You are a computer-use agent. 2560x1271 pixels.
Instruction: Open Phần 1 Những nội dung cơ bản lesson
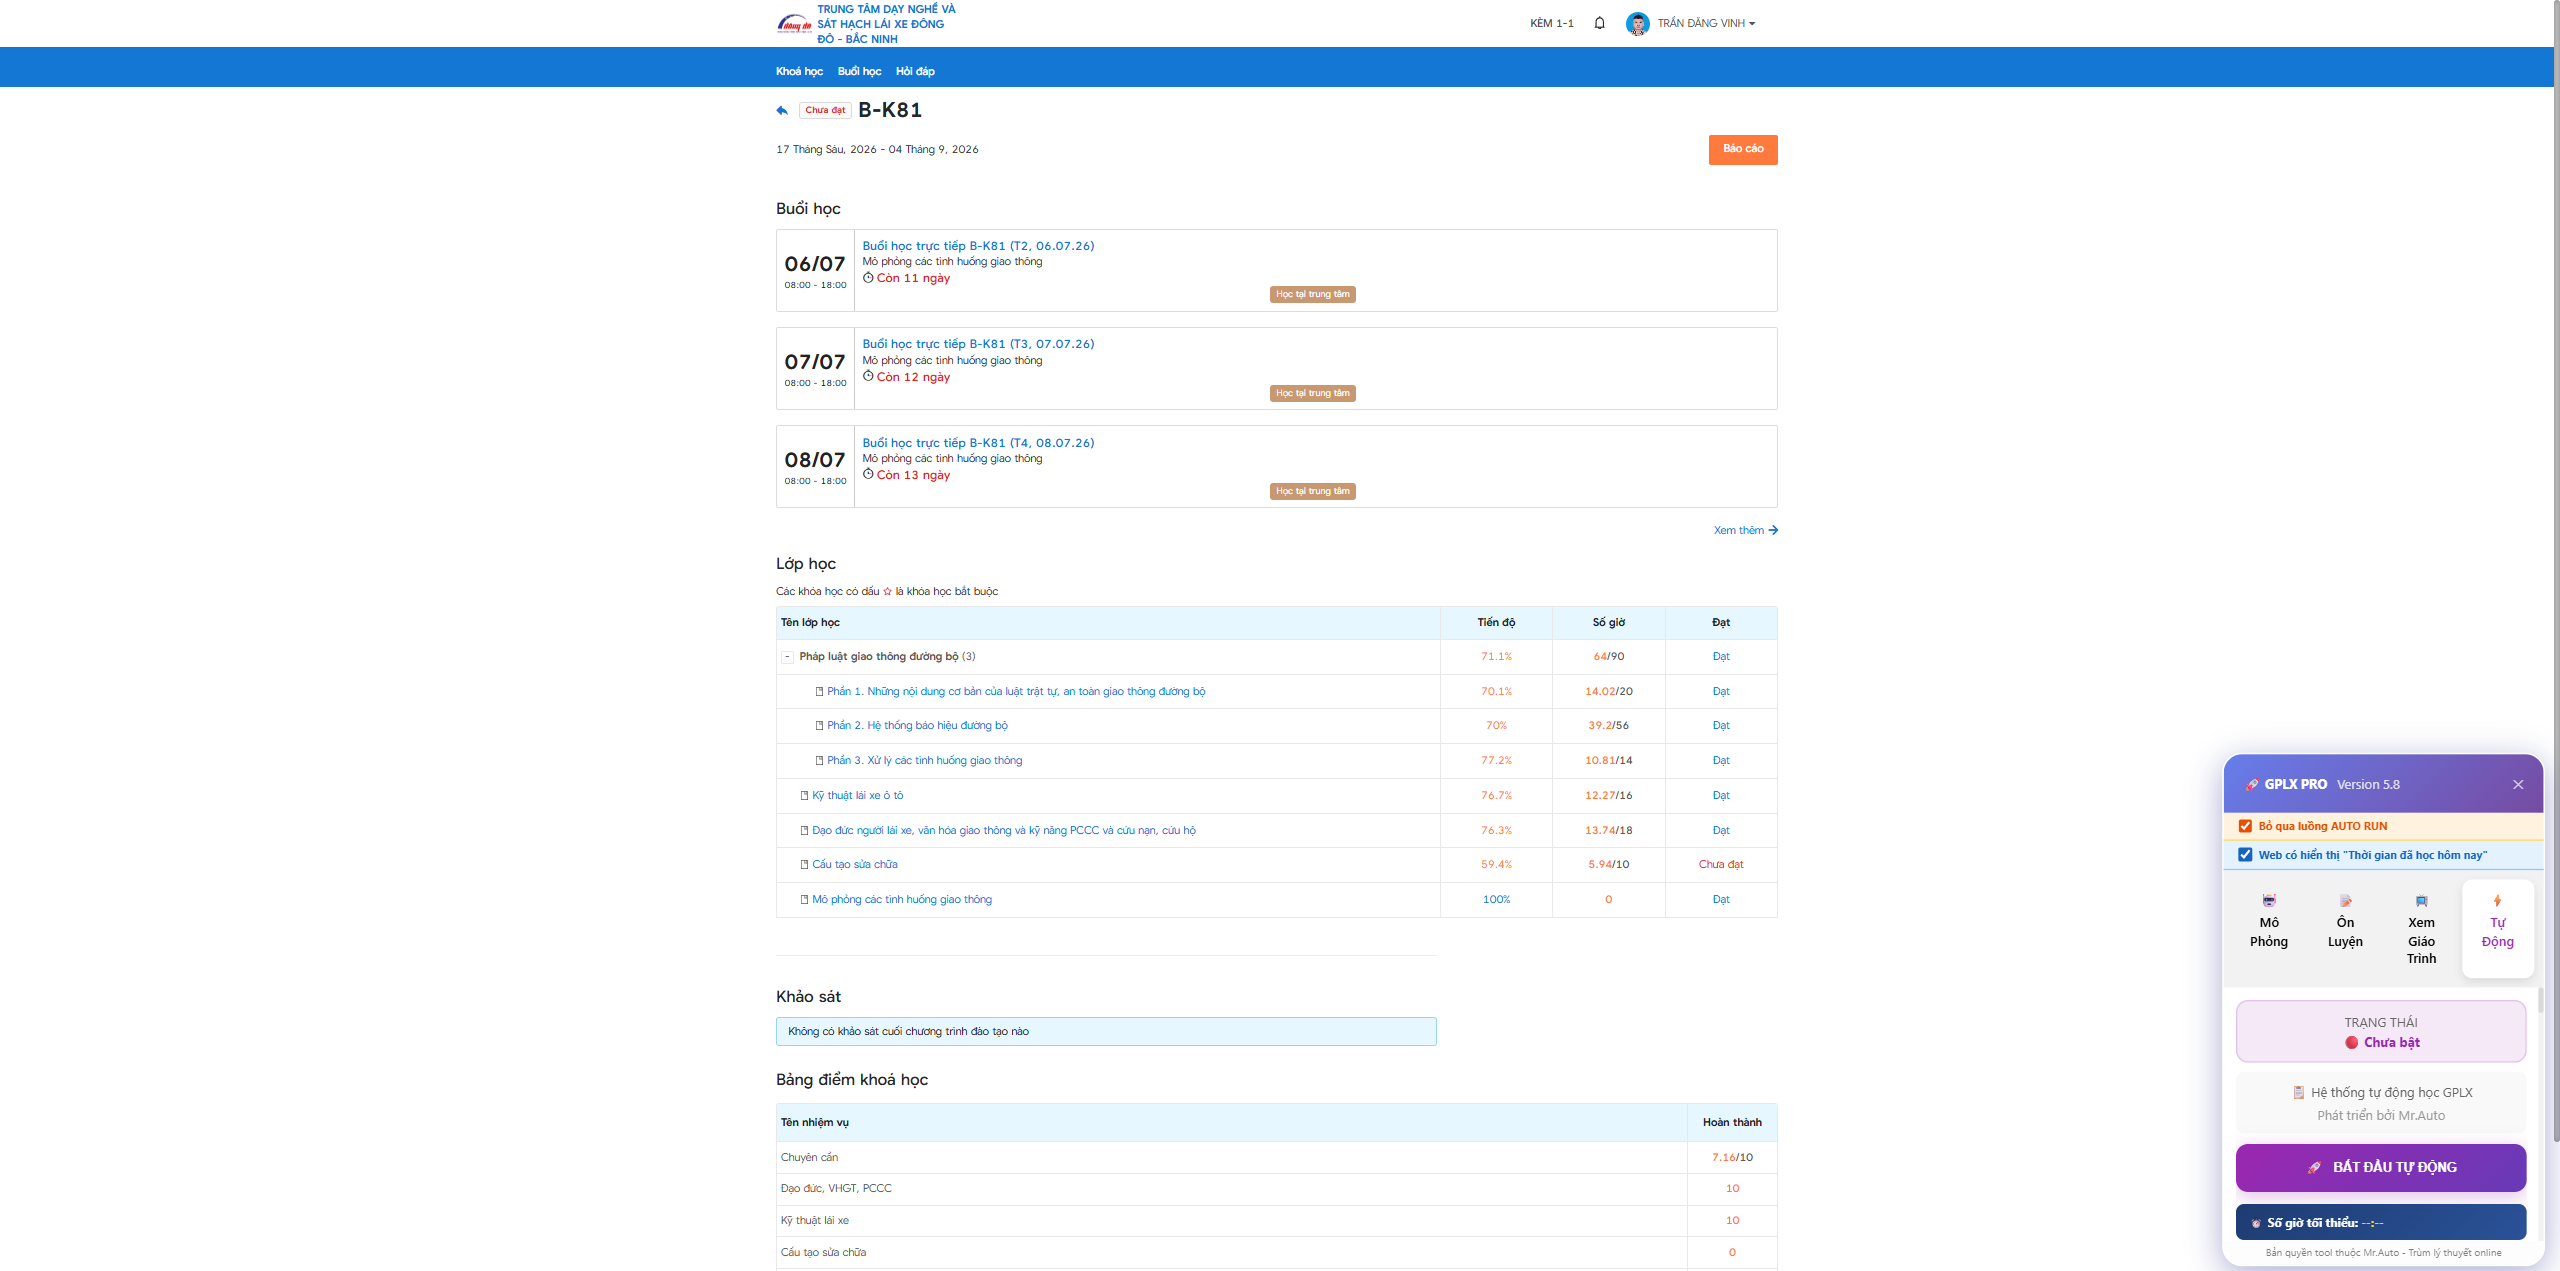[1016, 691]
